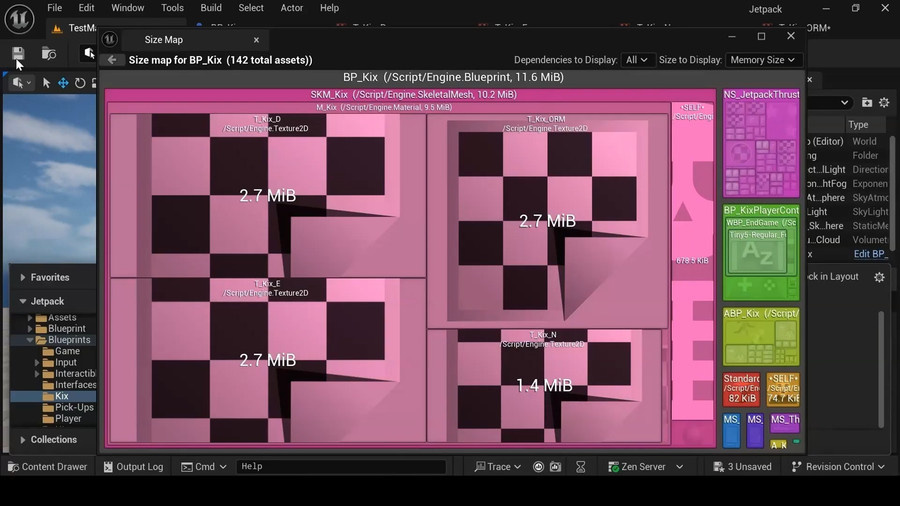Select the Kix folder
The height and width of the screenshot is (506, 900).
click(x=62, y=396)
